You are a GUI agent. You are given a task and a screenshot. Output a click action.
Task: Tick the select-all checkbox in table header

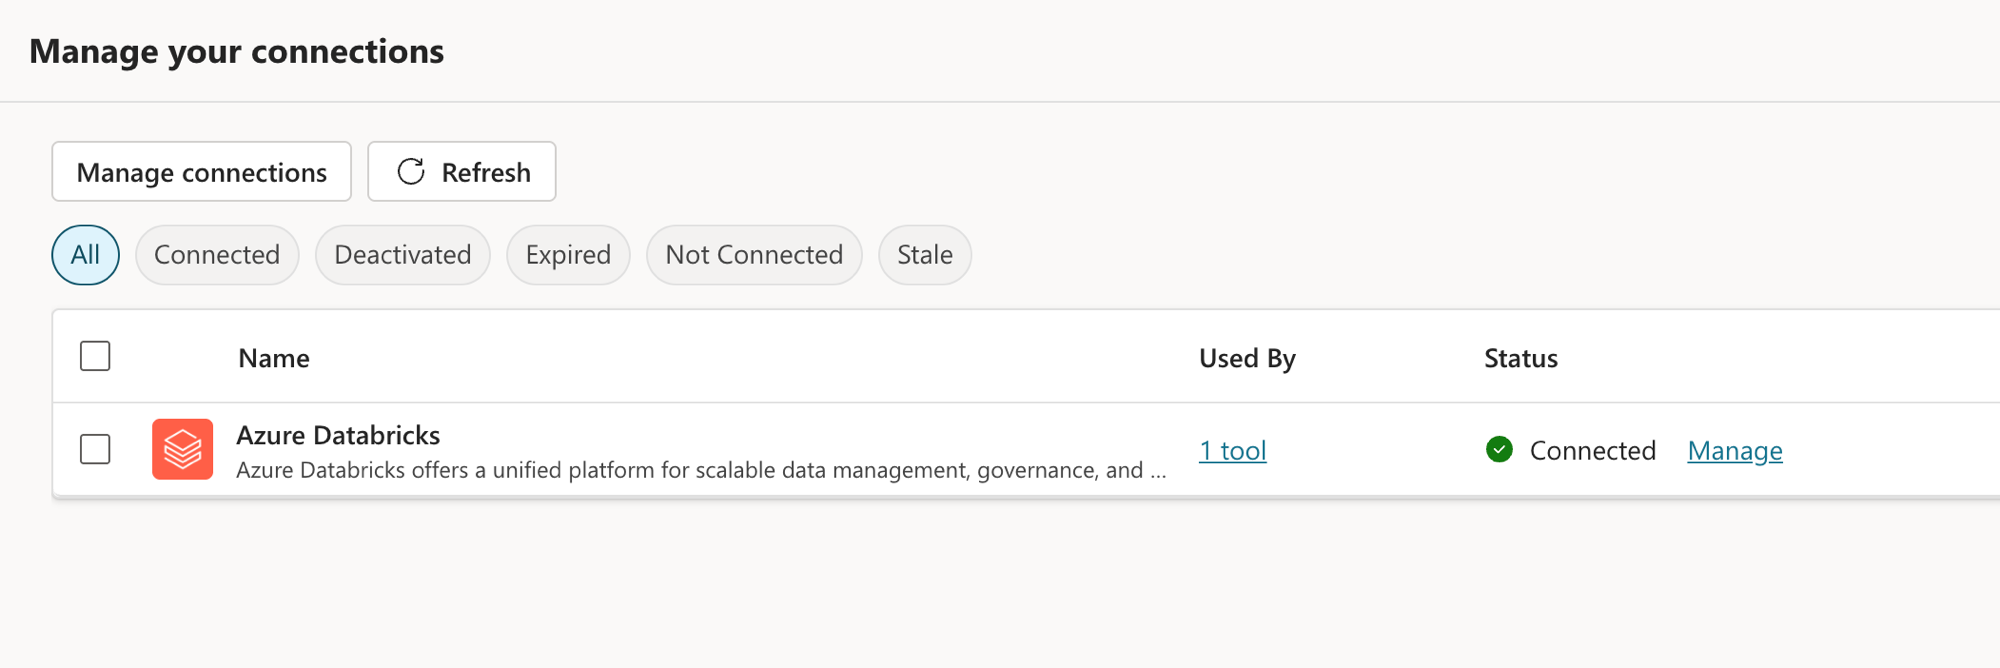pyautogui.click(x=95, y=356)
